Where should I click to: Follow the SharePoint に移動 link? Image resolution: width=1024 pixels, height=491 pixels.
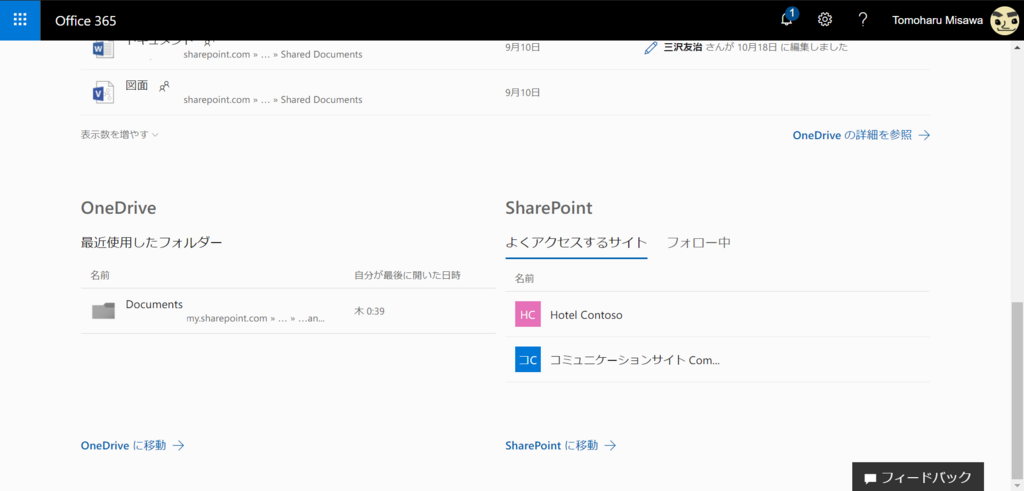pos(561,445)
